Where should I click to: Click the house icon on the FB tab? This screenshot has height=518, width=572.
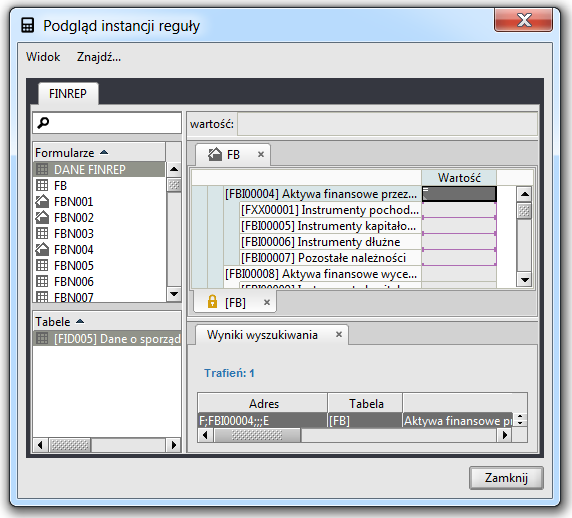(215, 154)
